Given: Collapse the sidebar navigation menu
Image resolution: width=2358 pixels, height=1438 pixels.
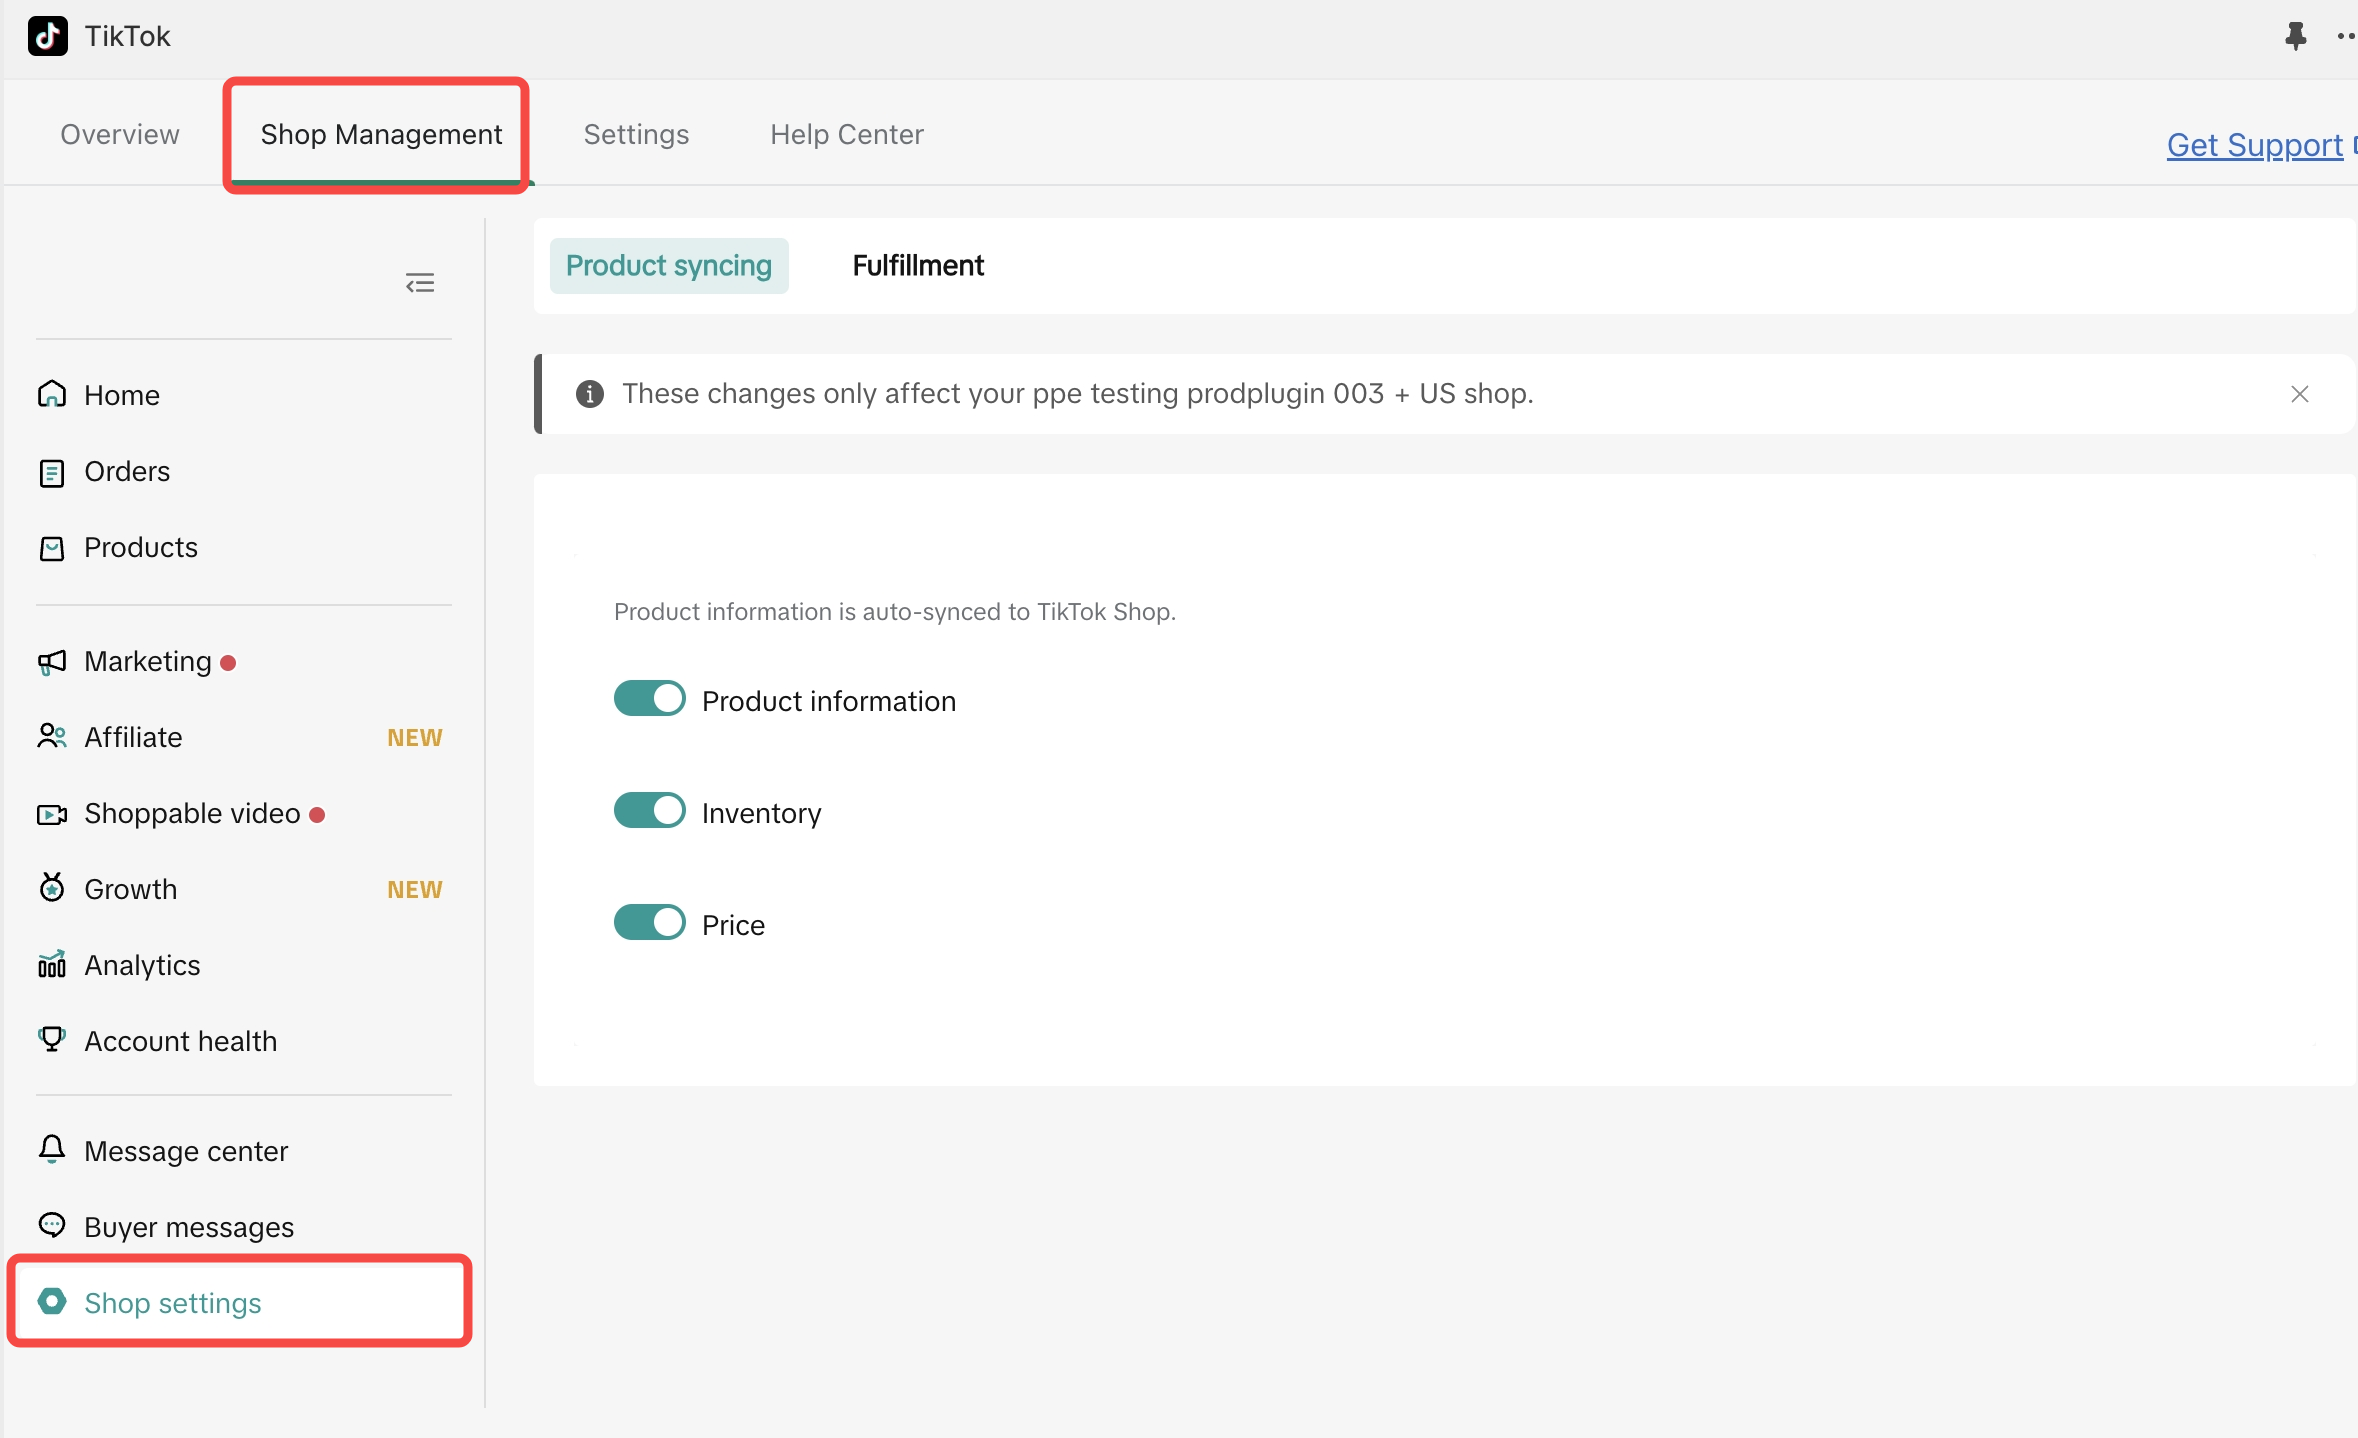Looking at the screenshot, I should click(420, 283).
